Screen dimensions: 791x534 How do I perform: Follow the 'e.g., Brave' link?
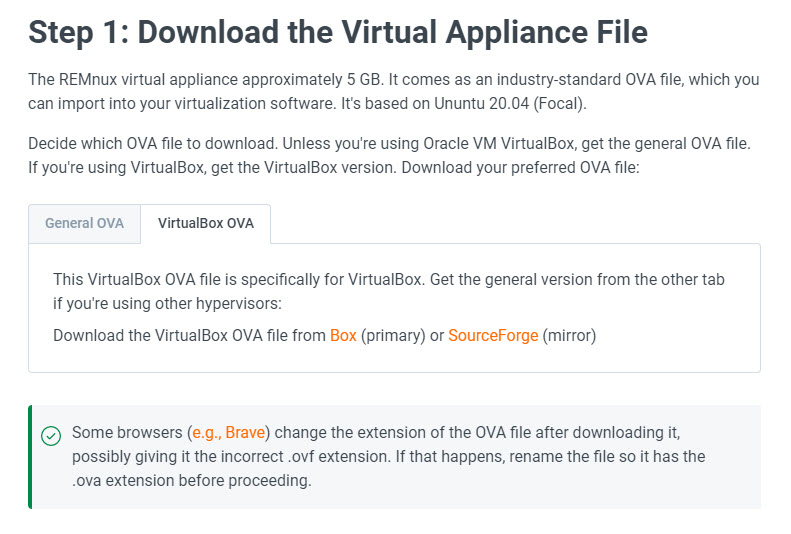229,432
